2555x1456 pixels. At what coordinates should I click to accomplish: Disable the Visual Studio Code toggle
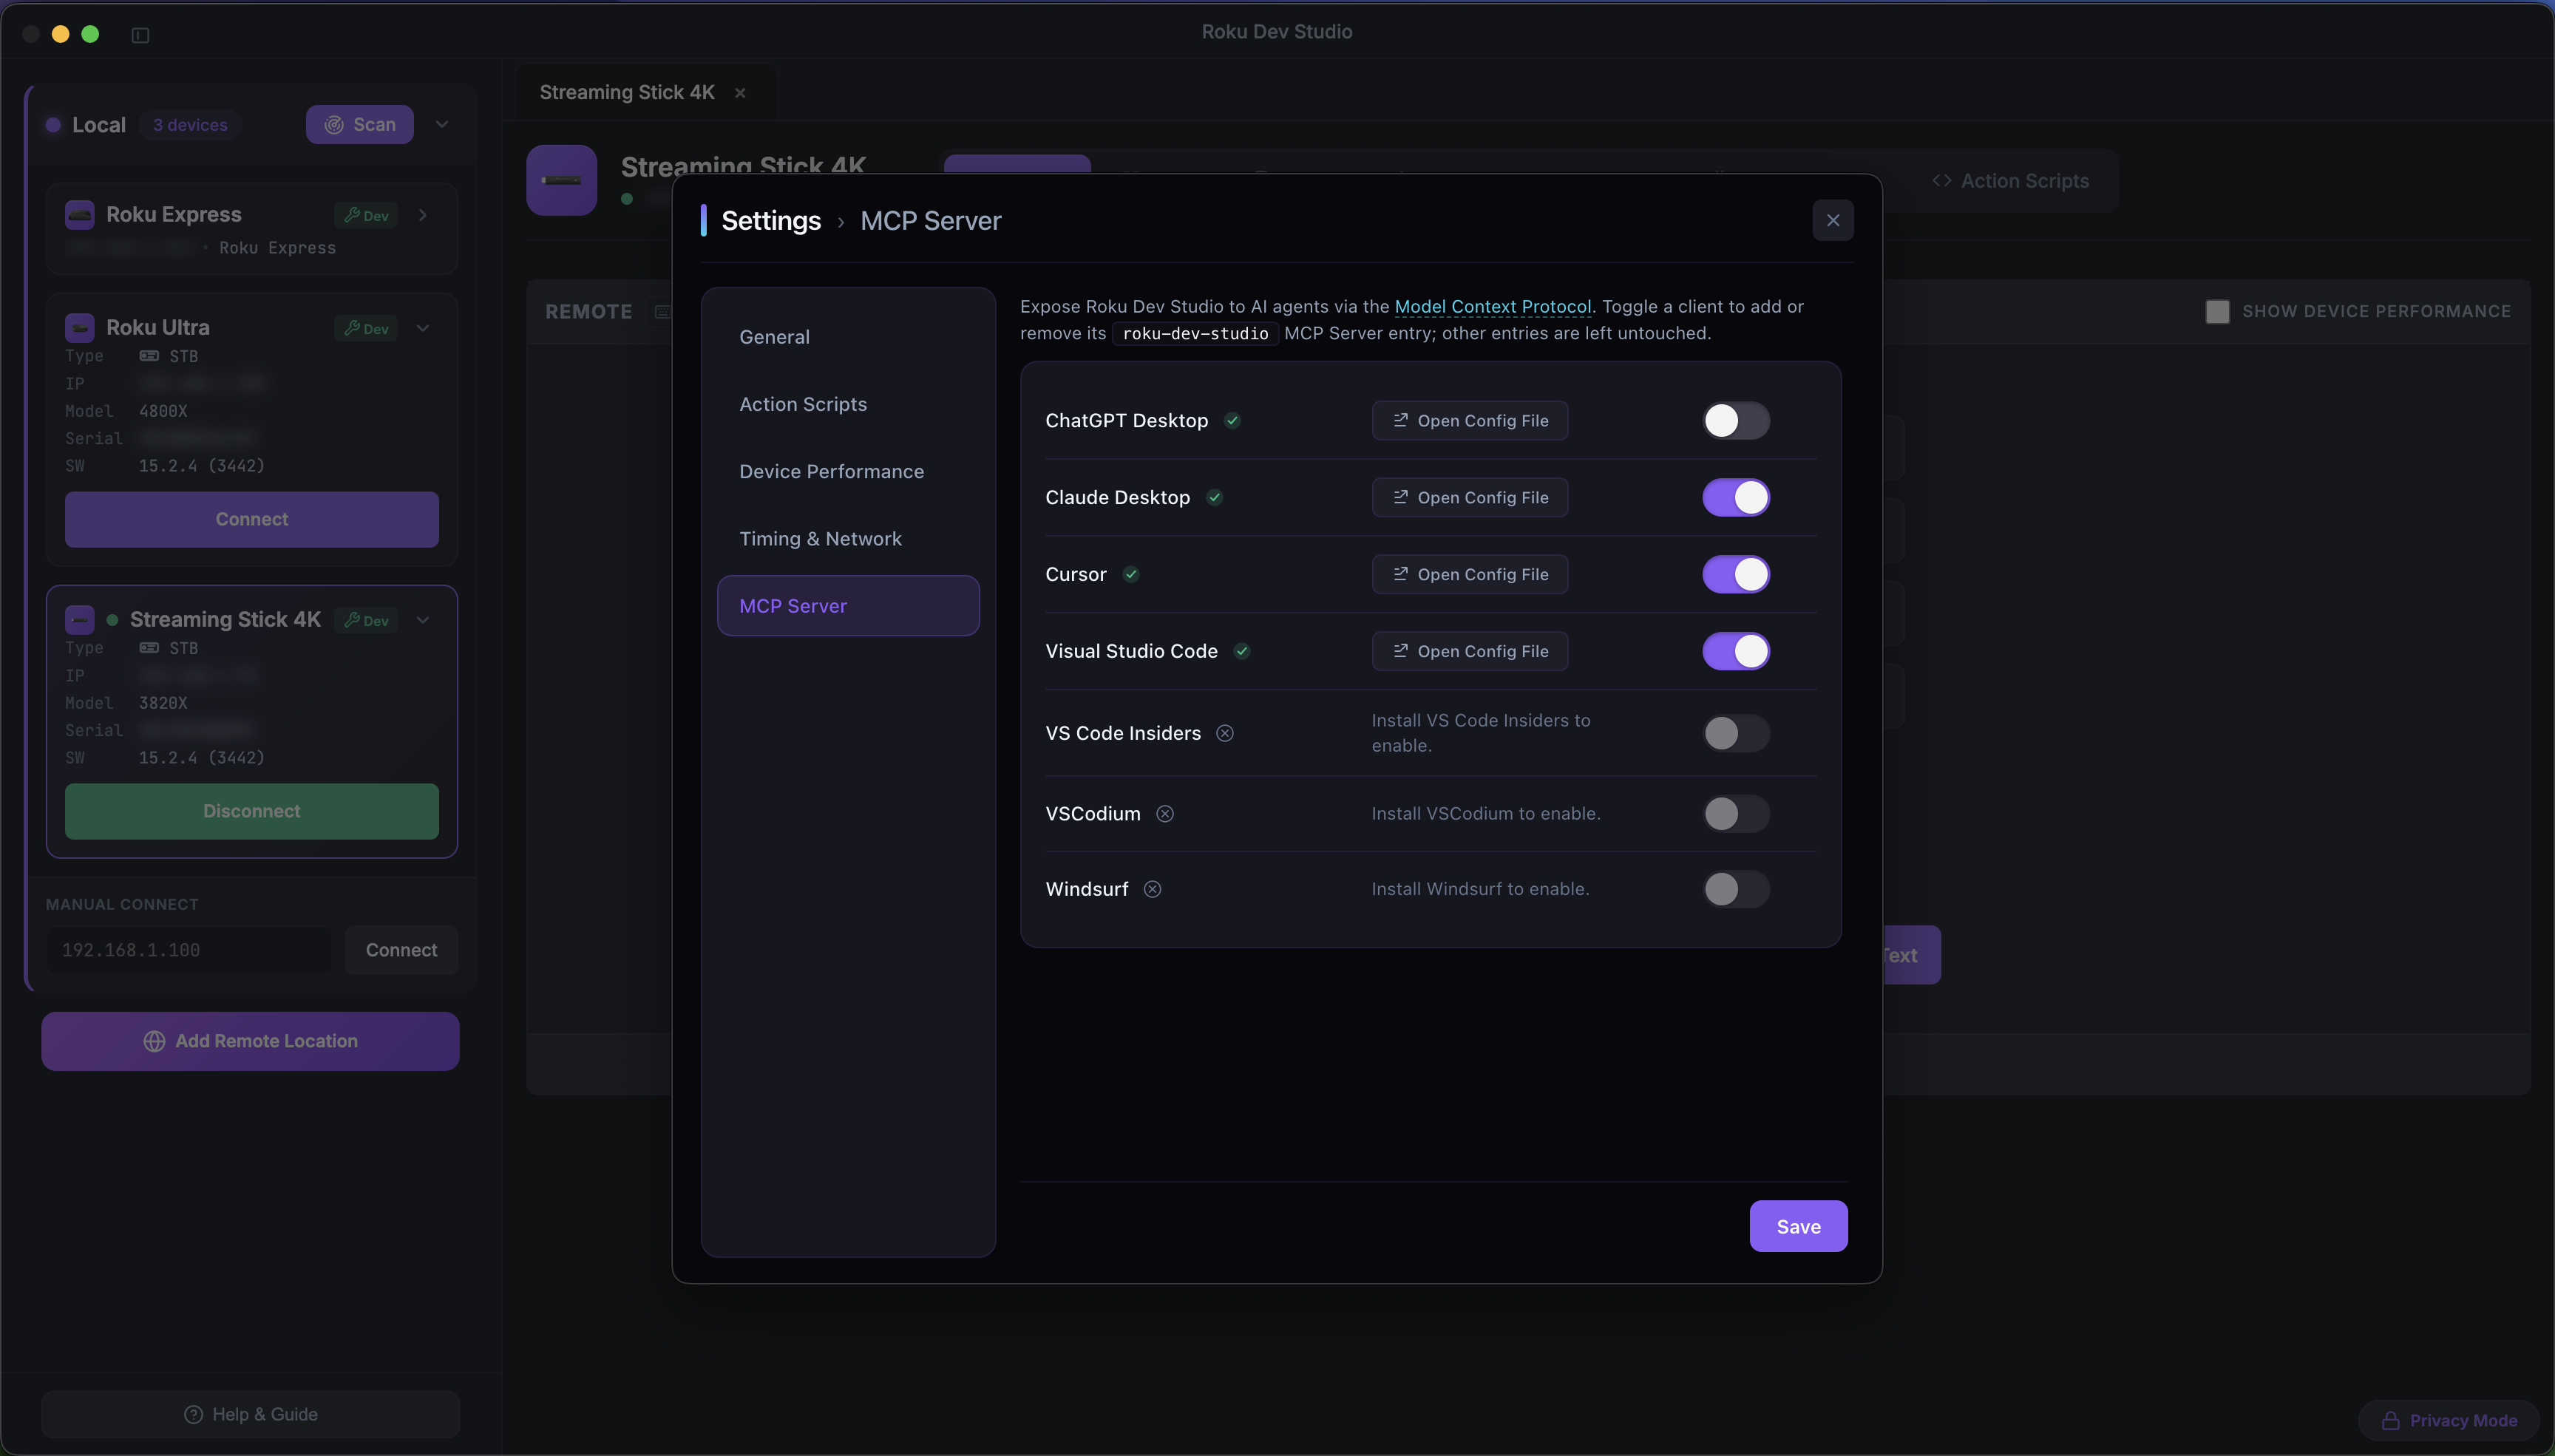click(x=1736, y=651)
